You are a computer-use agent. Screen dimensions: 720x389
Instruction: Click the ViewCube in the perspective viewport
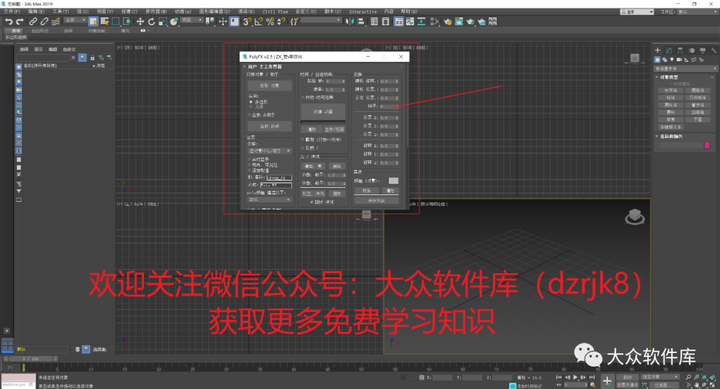[635, 216]
